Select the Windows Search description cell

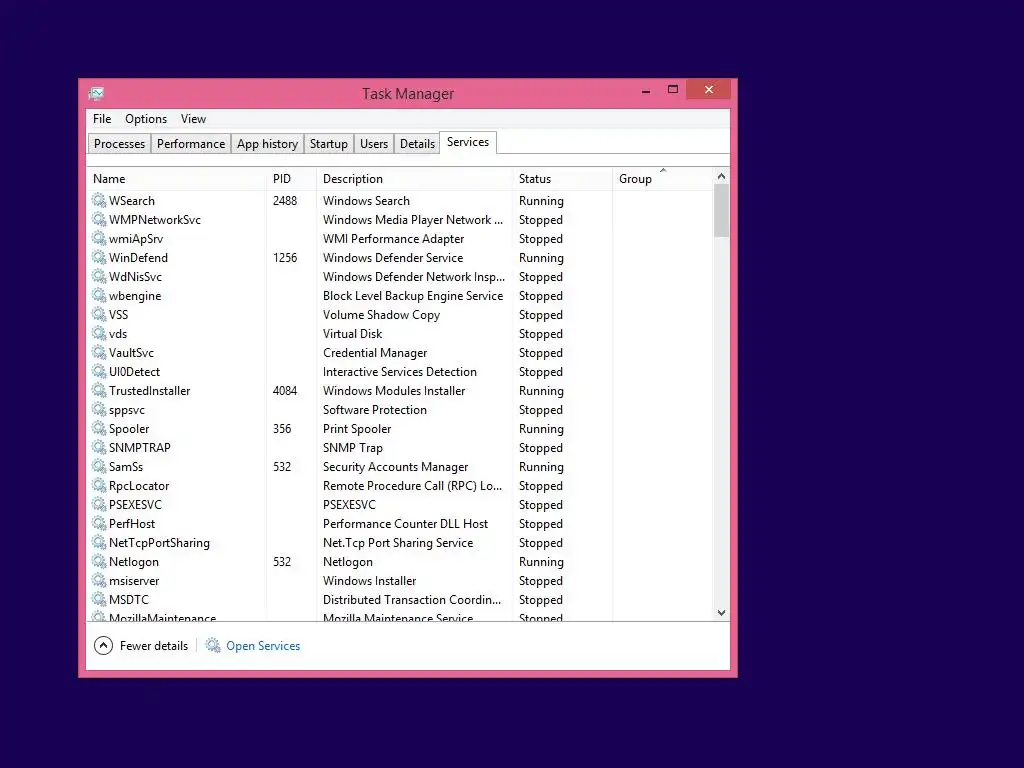click(366, 200)
